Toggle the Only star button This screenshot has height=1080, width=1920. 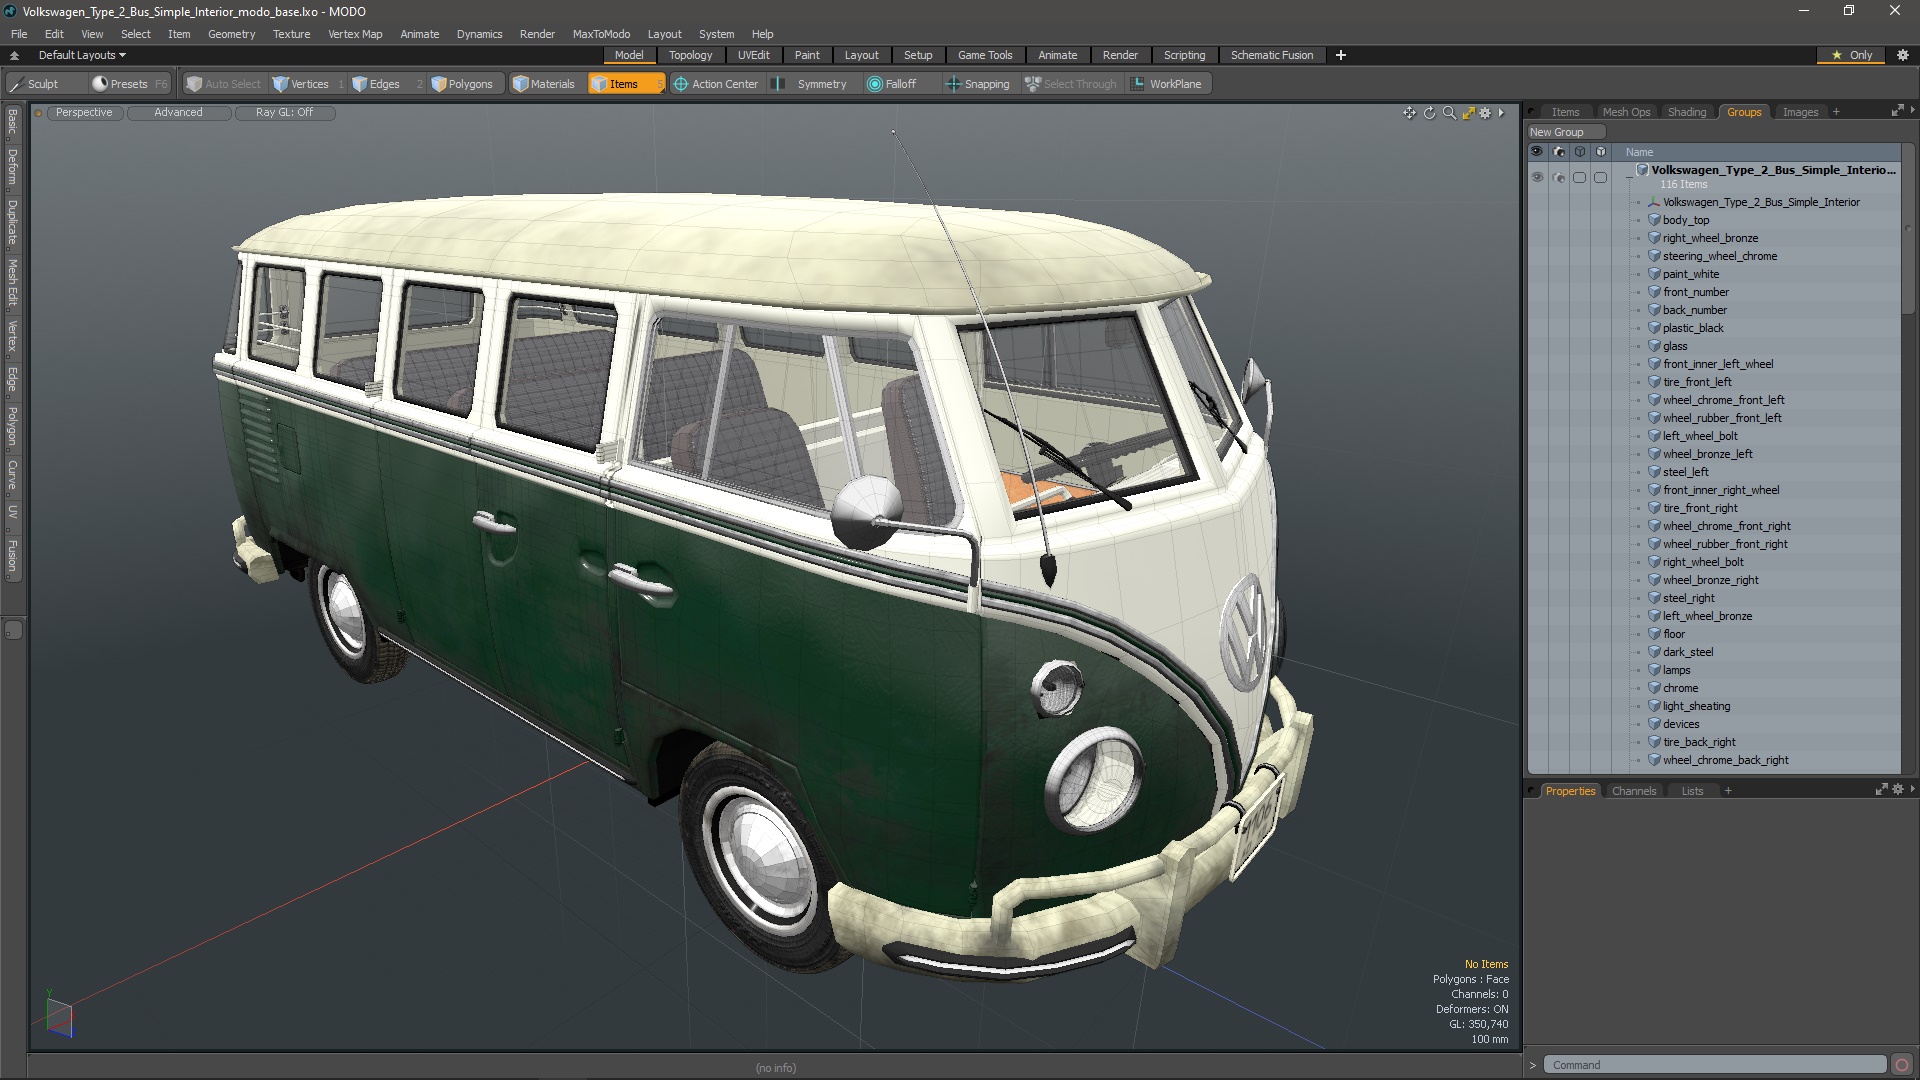pyautogui.click(x=1851, y=55)
